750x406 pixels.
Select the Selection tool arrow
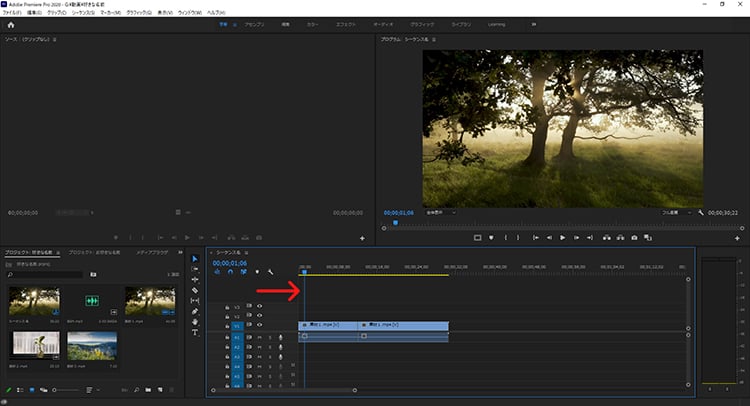tap(195, 259)
